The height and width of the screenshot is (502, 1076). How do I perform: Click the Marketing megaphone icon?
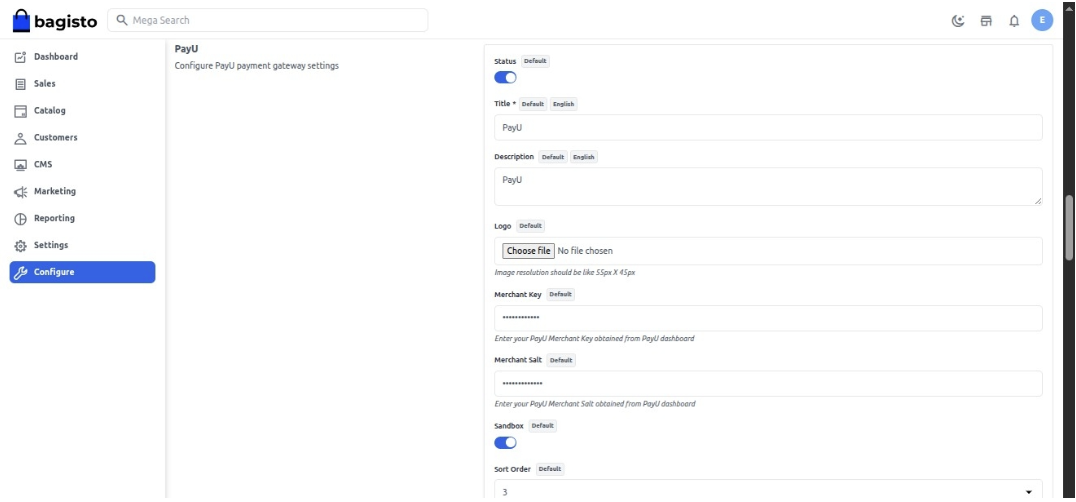pyautogui.click(x=21, y=191)
